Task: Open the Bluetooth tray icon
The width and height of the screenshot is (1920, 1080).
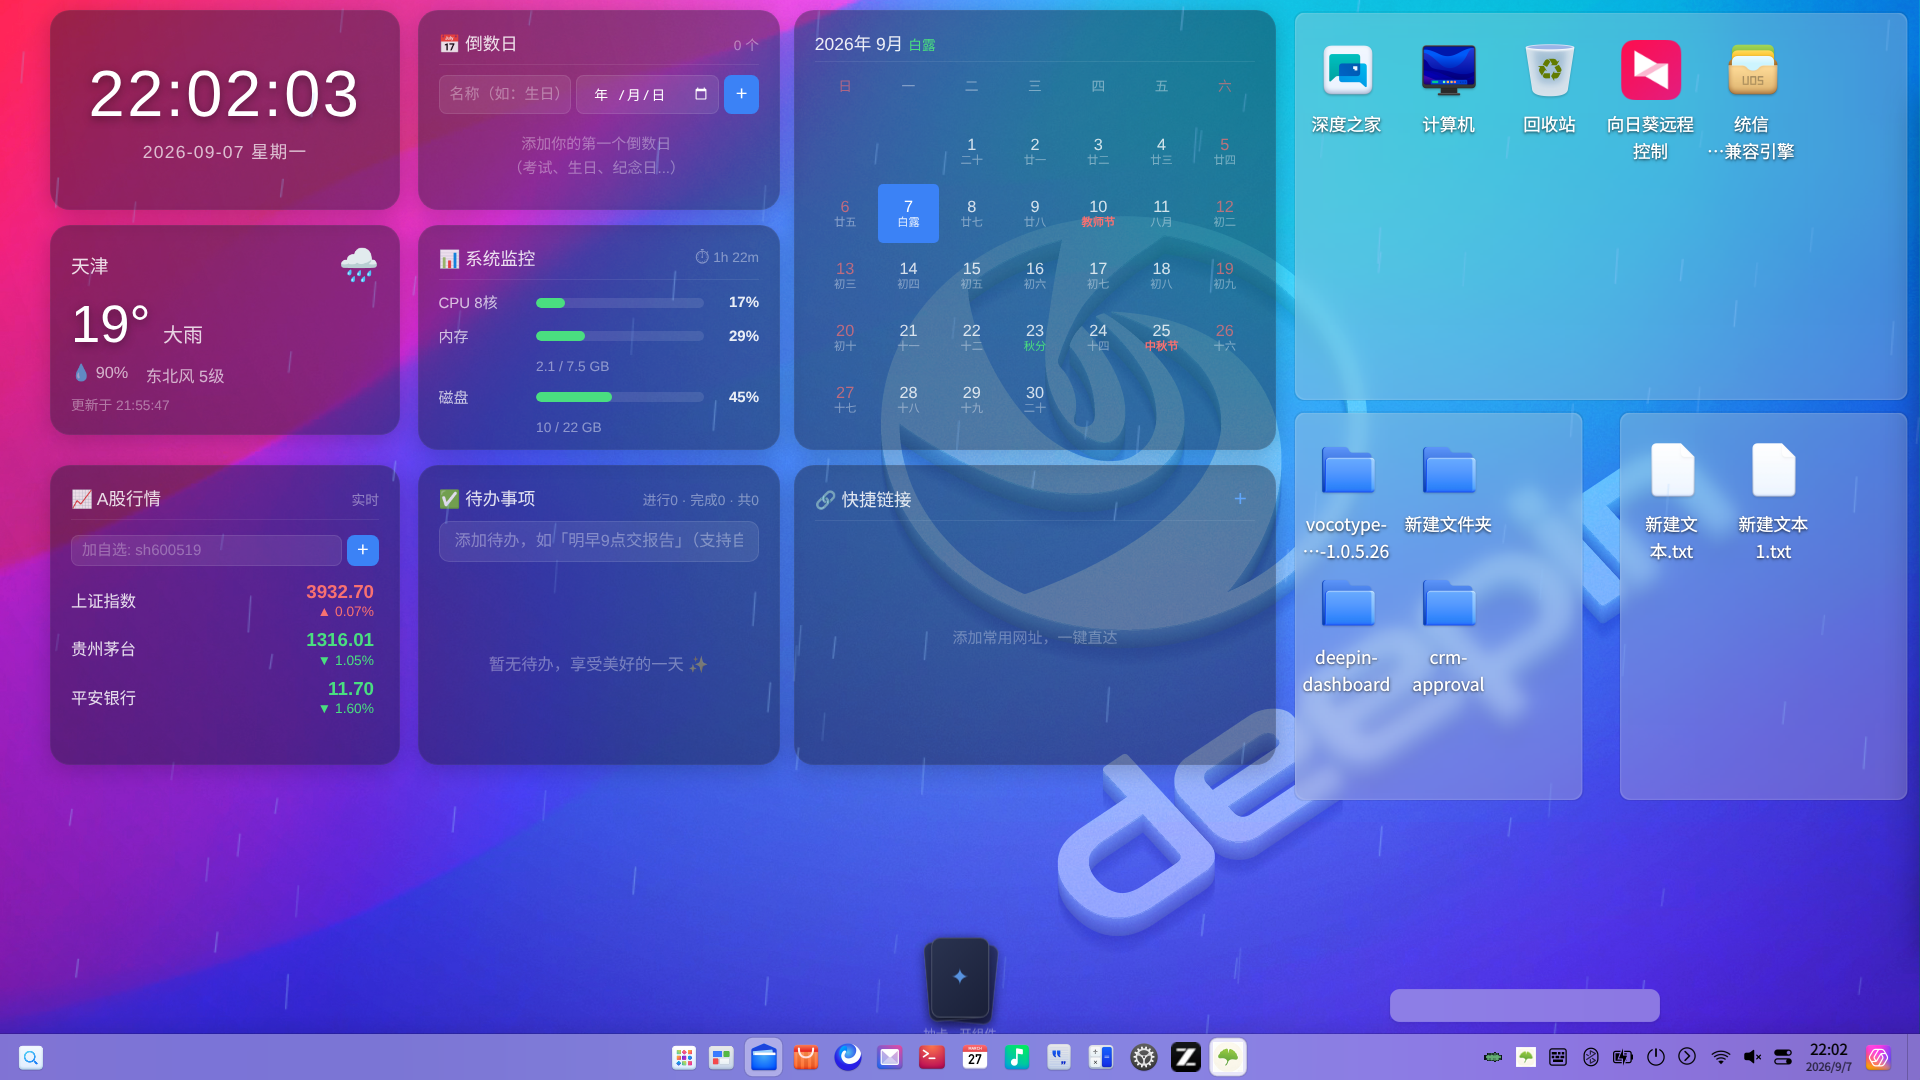Action: click(x=1591, y=1057)
